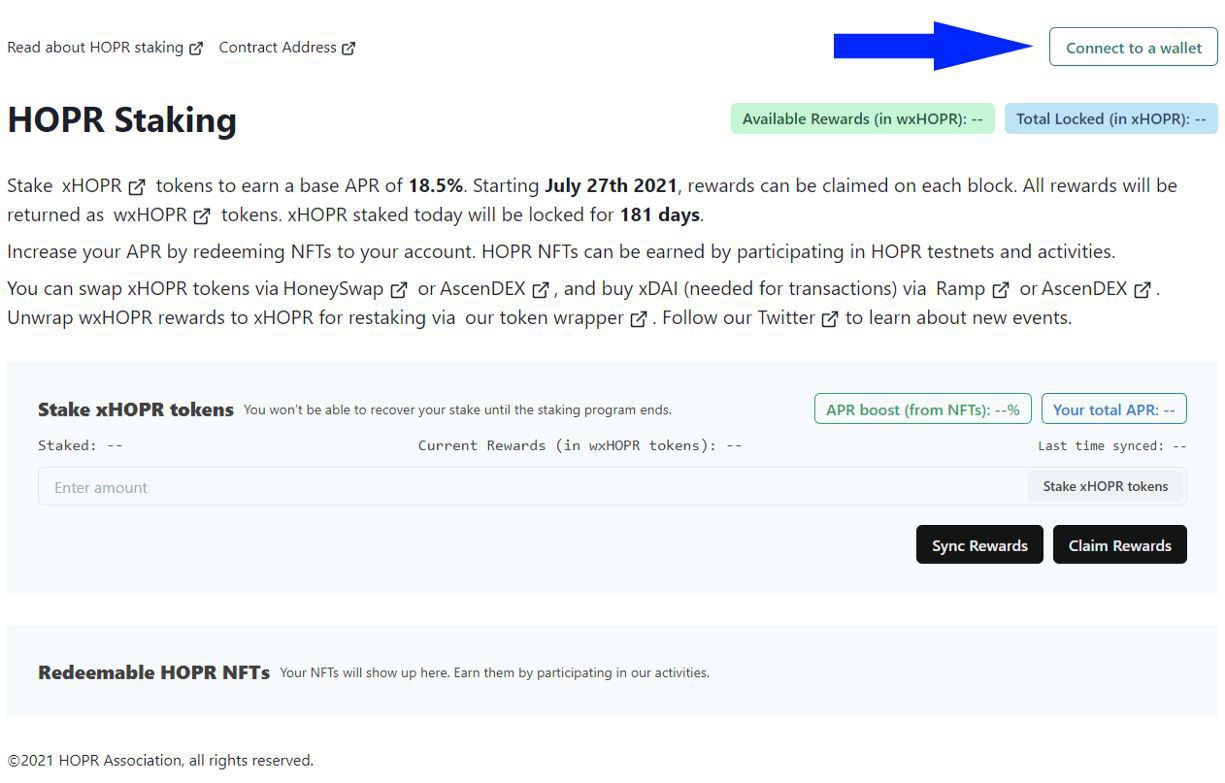1225x783 pixels.
Task: Open the xHOPR token link after "Stake"
Action: (x=104, y=185)
